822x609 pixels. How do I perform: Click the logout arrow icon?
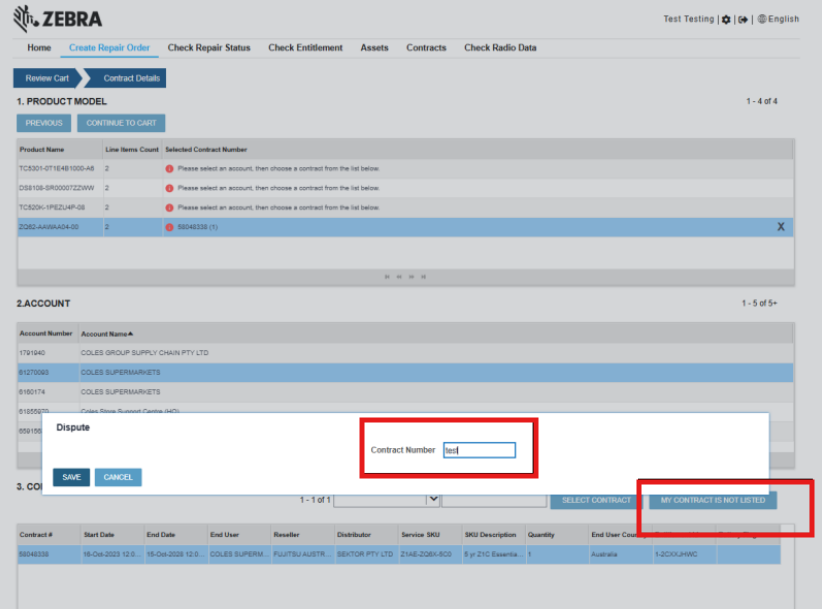[743, 19]
